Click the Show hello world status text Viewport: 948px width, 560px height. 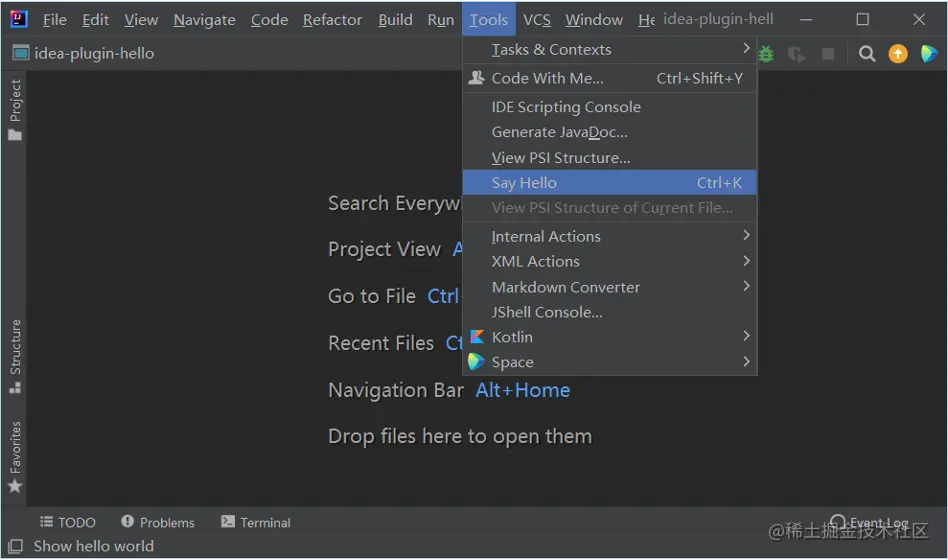point(94,546)
